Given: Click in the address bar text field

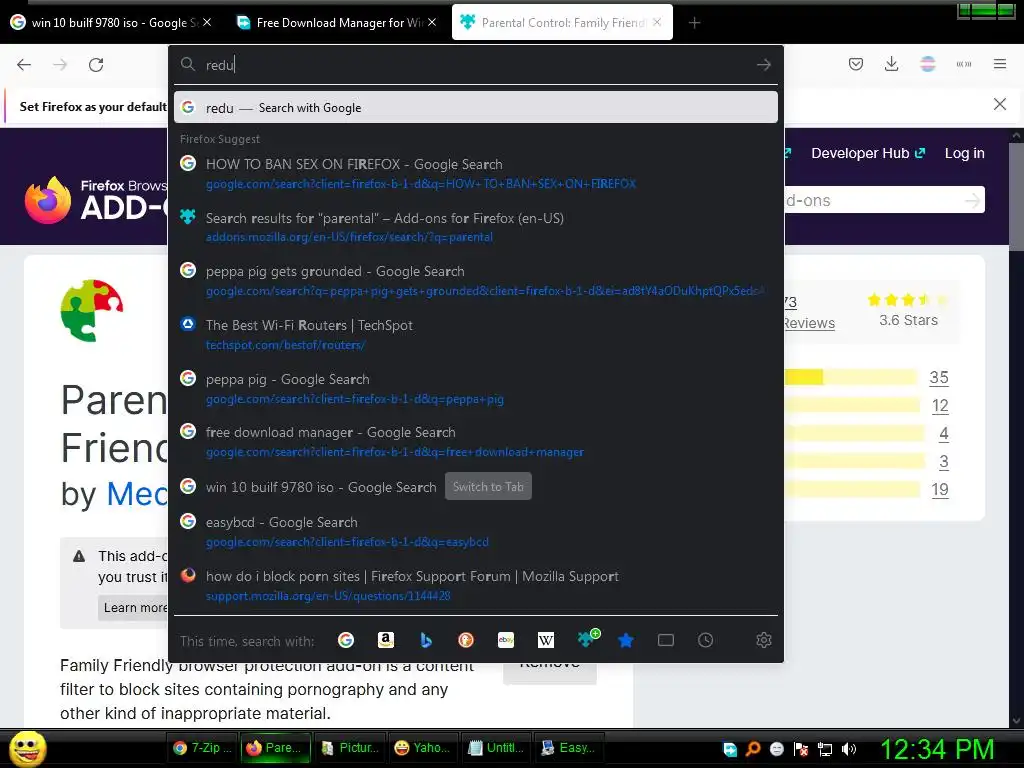Looking at the screenshot, I should [477, 65].
